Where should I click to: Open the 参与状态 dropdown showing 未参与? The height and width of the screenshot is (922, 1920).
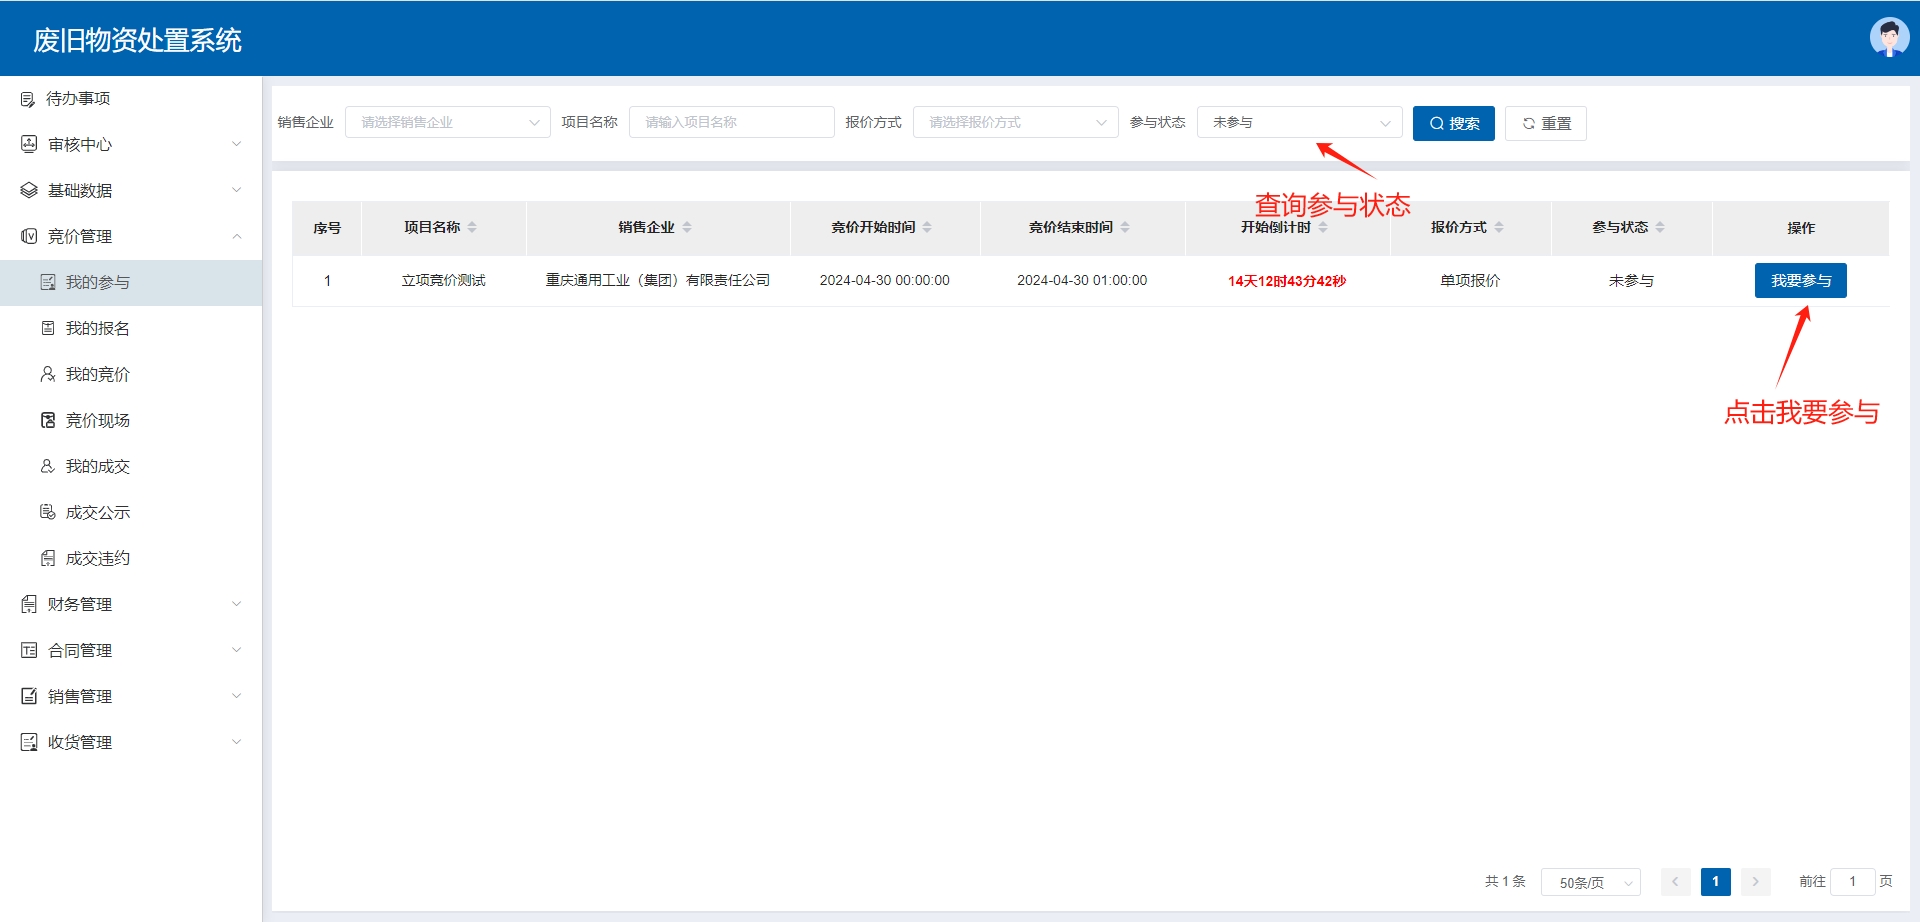coord(1299,122)
